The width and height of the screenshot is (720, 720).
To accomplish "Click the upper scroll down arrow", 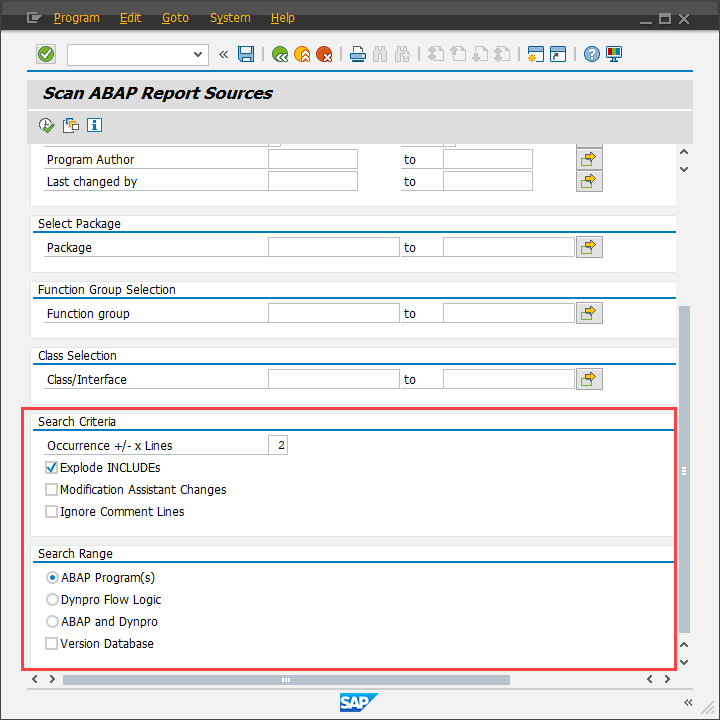I will [684, 169].
